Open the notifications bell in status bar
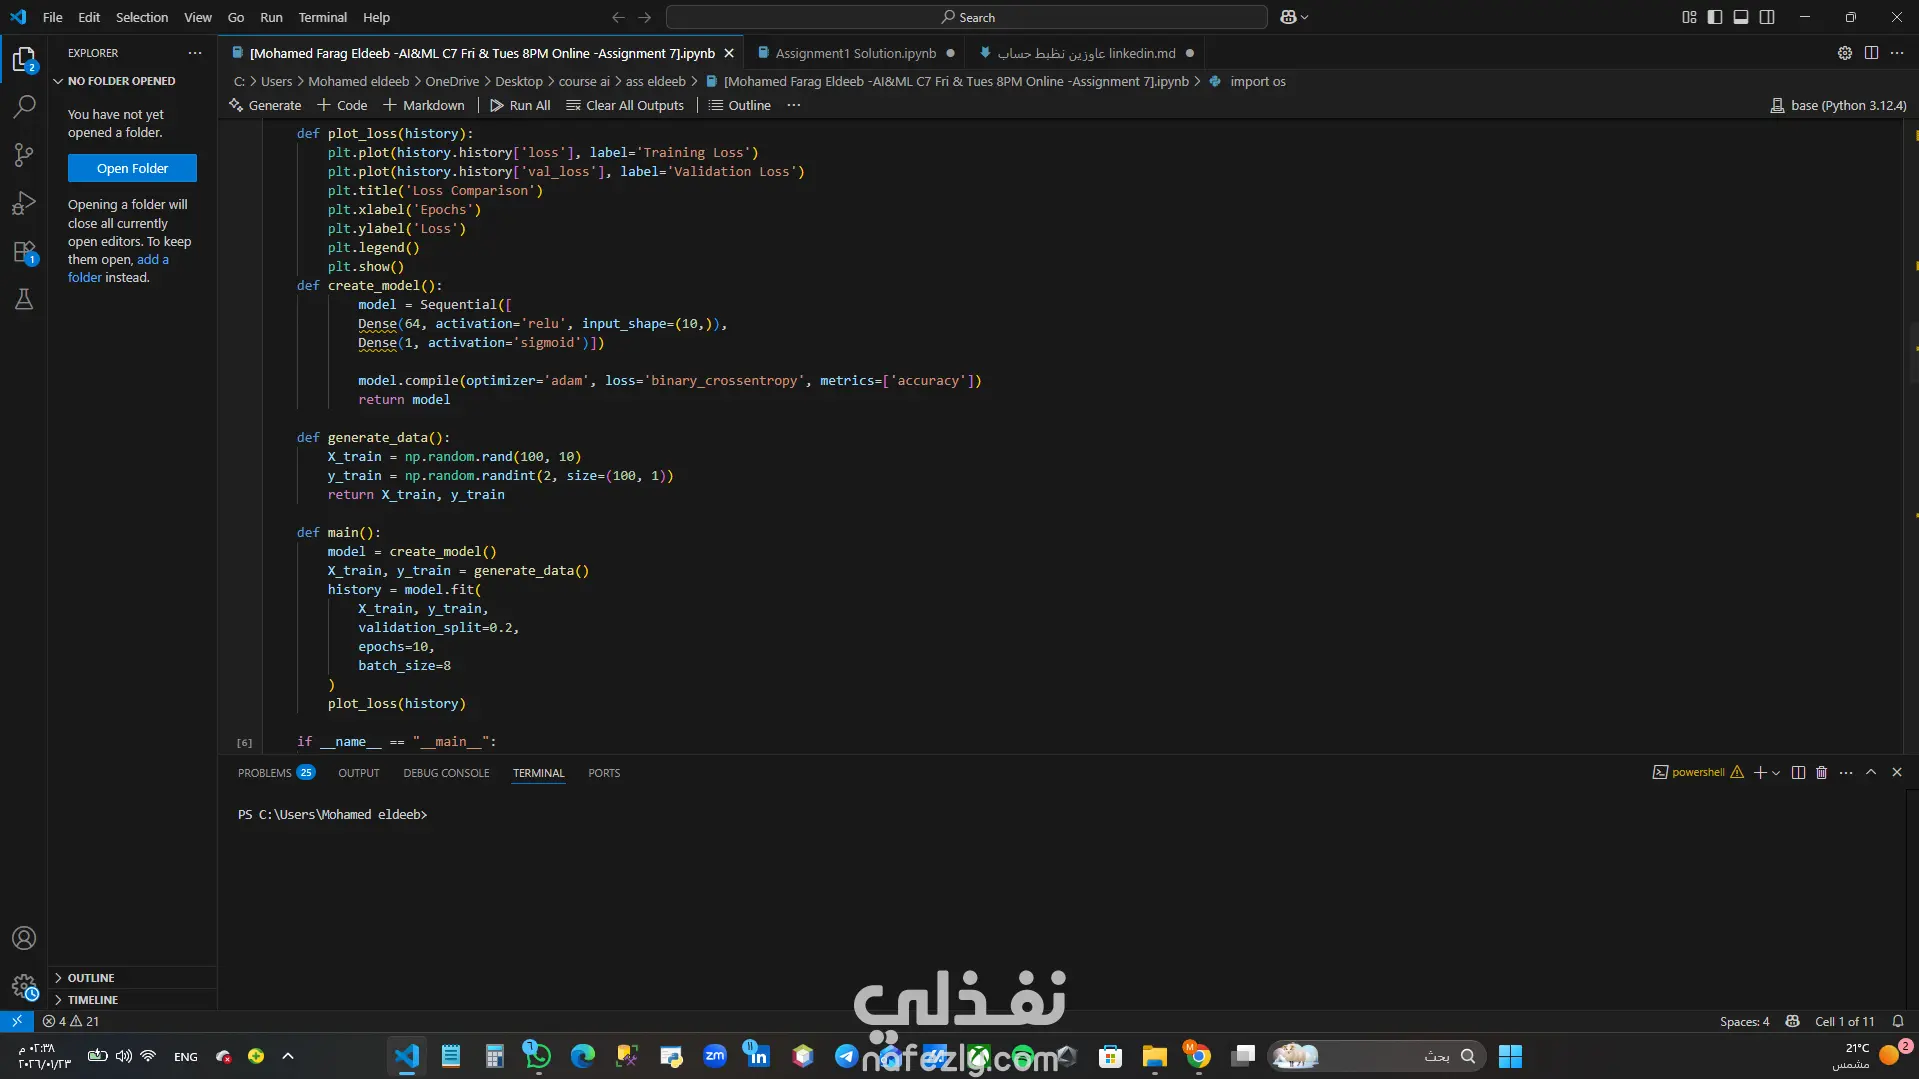Screen dimensions: 1919x1079 click(x=1897, y=1021)
